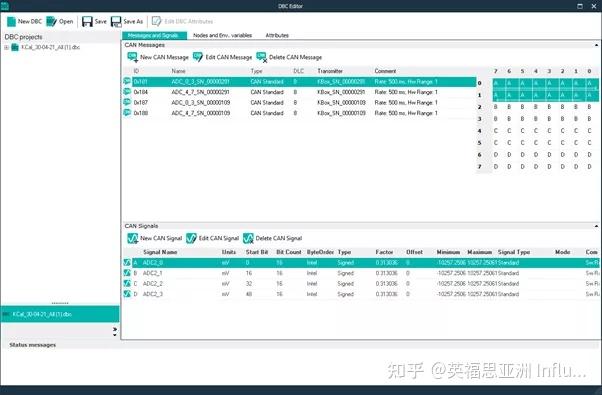Select signal ADC2_2
Screen dimensions: 602x395
click(152, 283)
